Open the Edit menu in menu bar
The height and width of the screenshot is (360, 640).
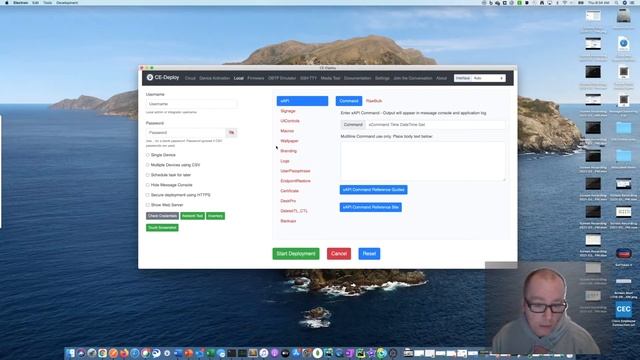[x=36, y=2]
